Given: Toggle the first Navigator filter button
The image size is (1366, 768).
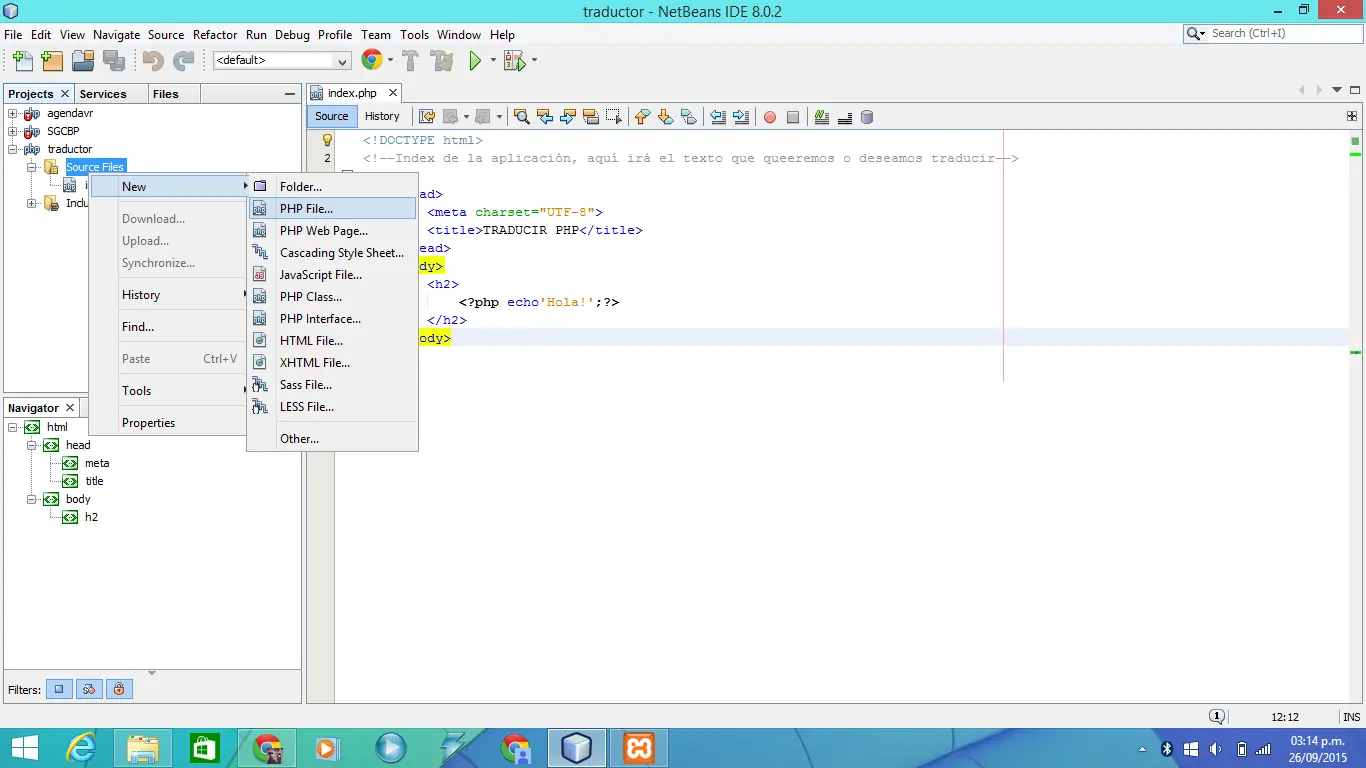Looking at the screenshot, I should coord(59,689).
